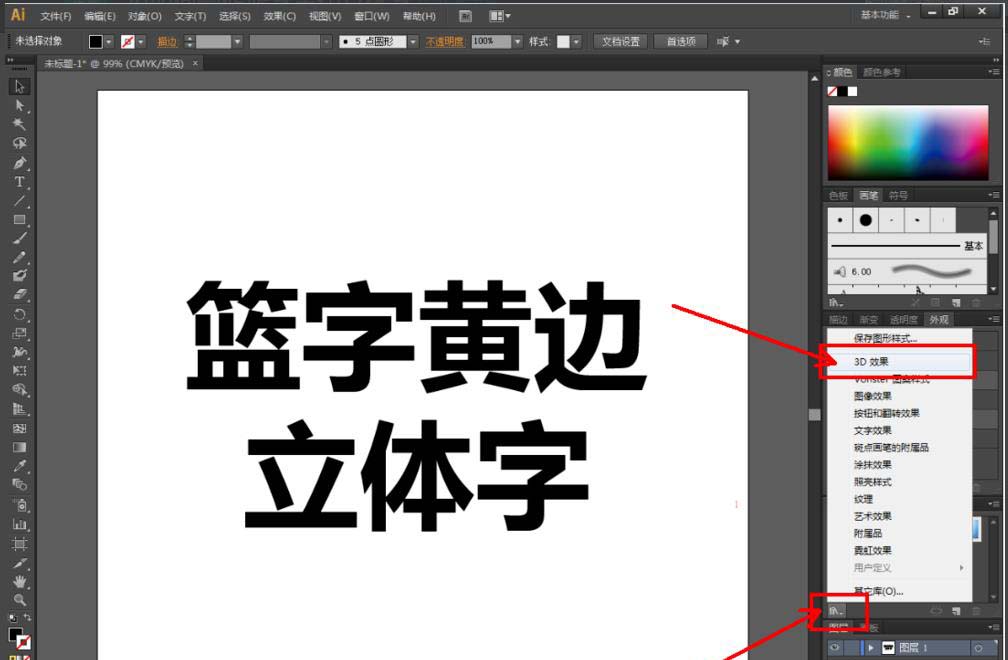Click the 不透明度 opacity link

pyautogui.click(x=444, y=42)
